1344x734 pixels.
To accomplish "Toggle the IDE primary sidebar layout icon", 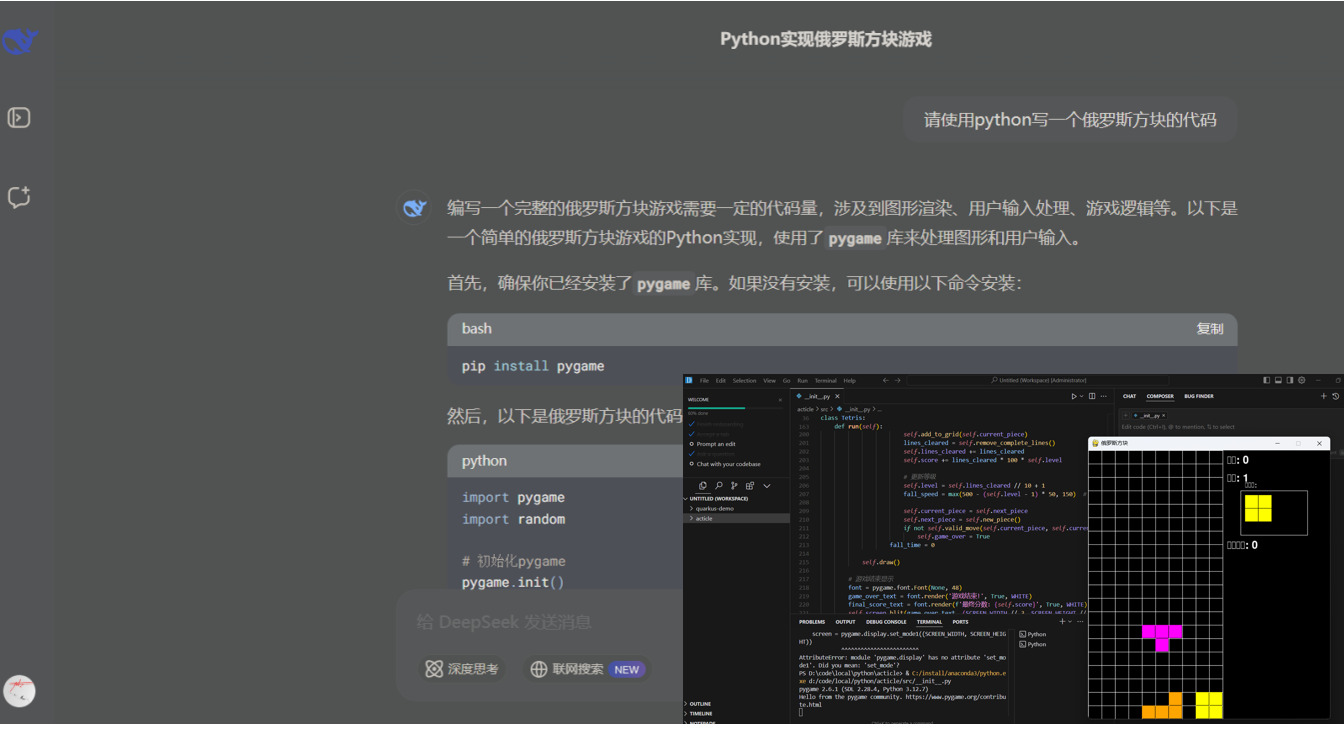I will coord(1266,380).
